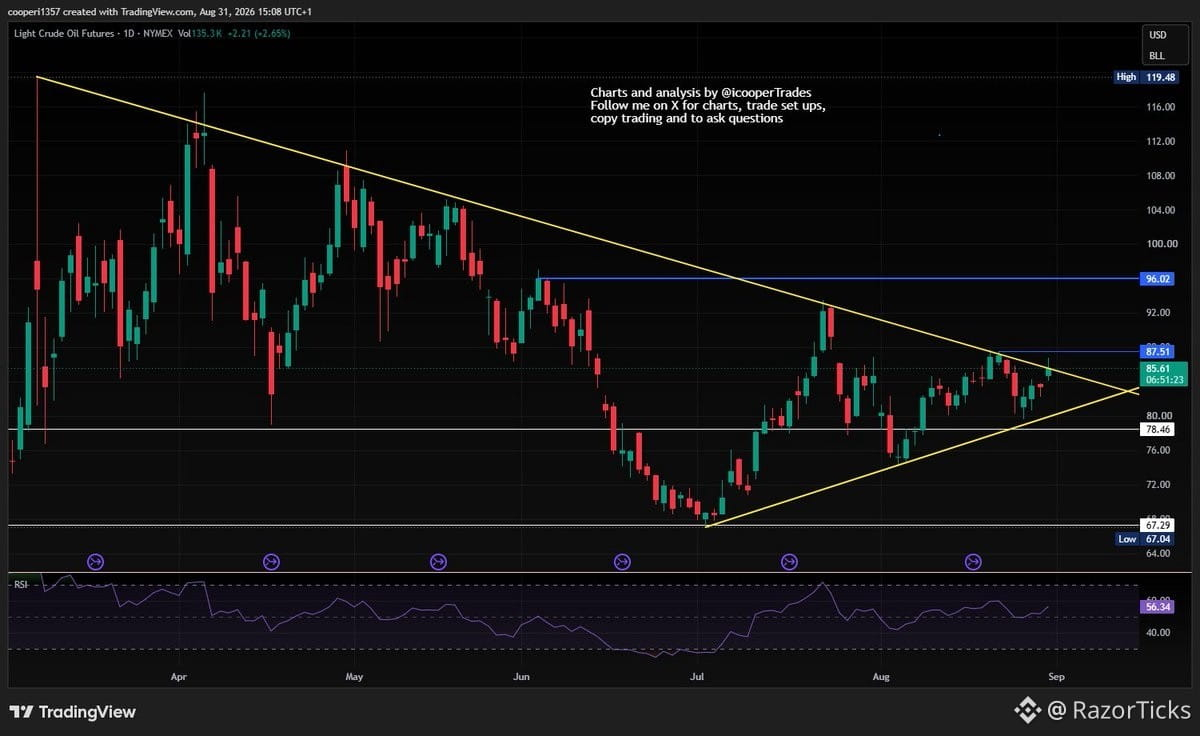Click the TradingView logo
1200x736 pixels.
coord(72,712)
